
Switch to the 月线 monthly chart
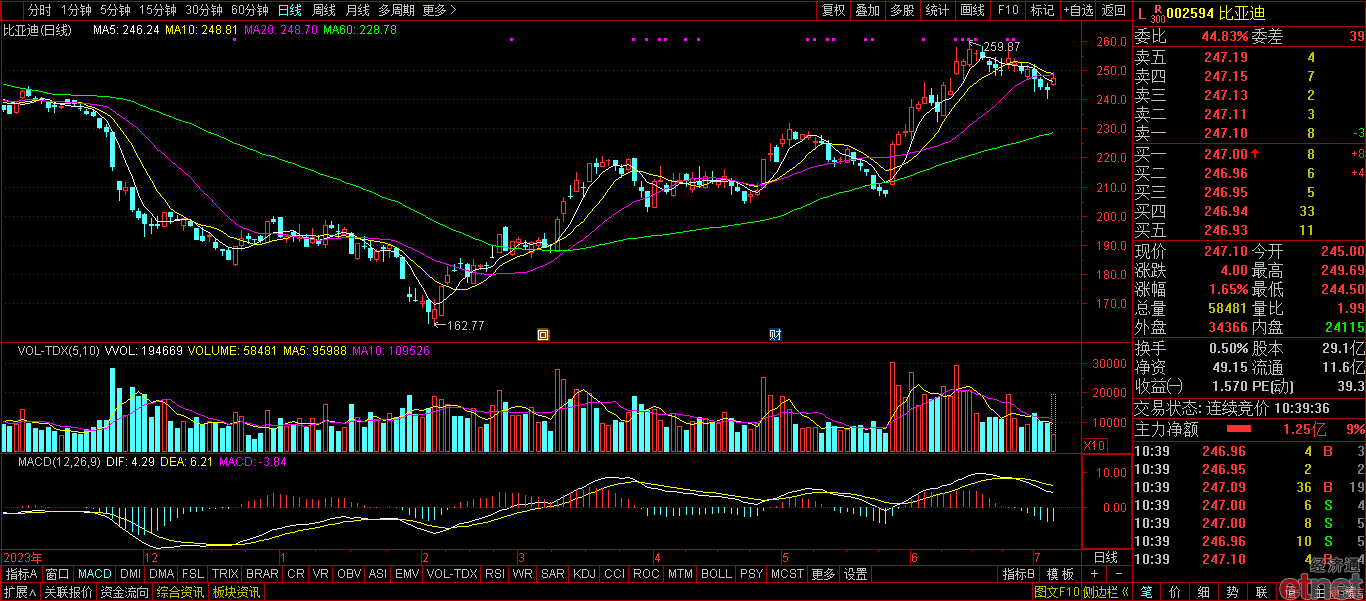coord(357,10)
